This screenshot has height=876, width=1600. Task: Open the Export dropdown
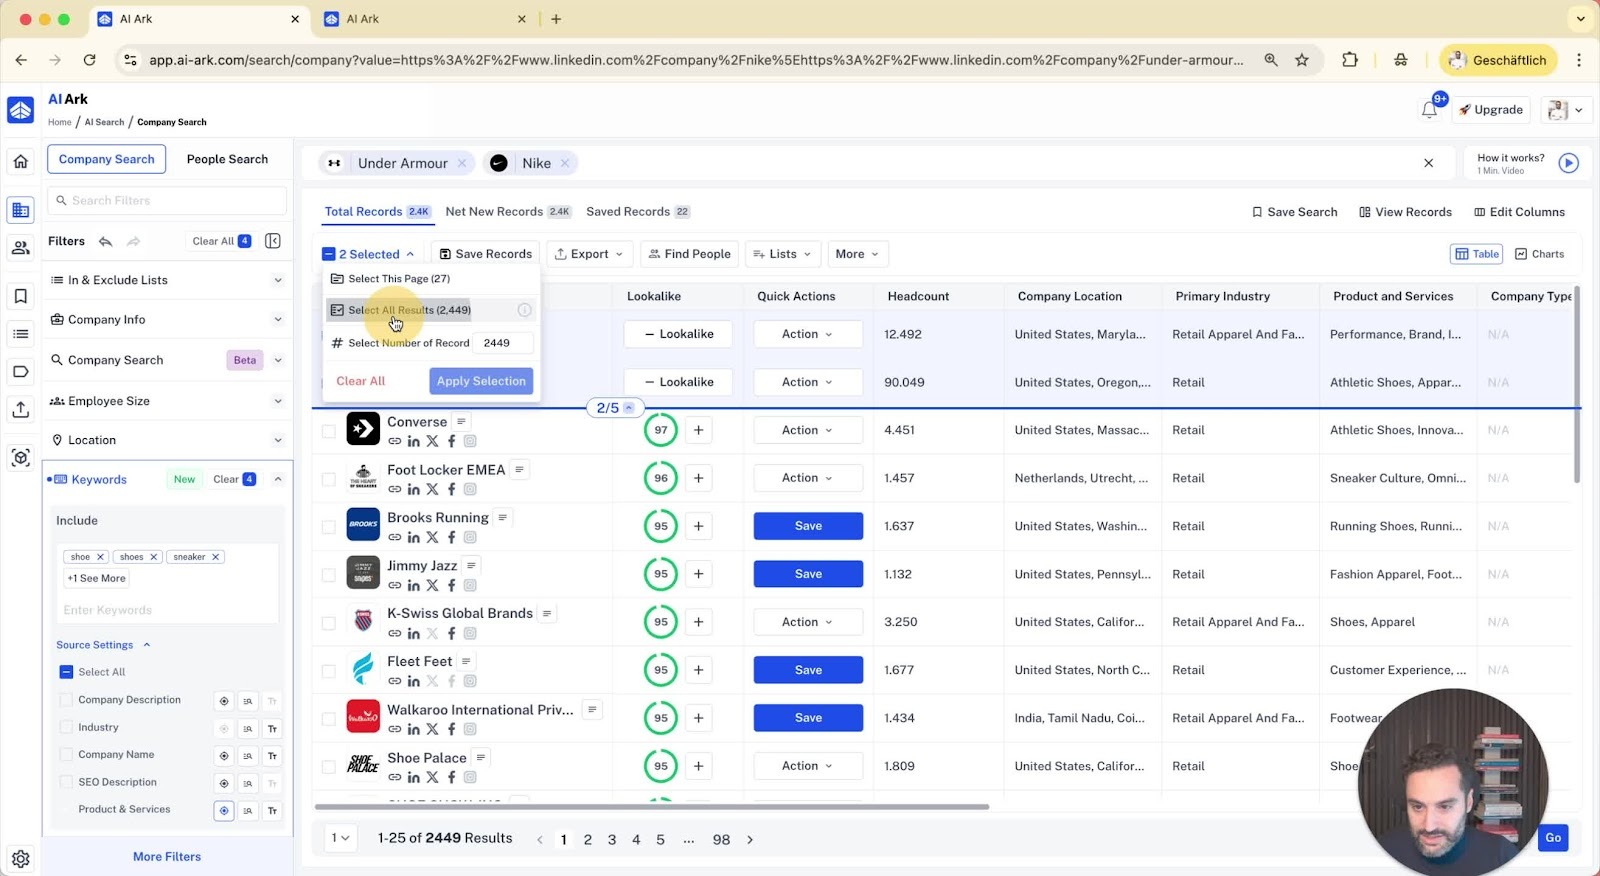tap(590, 254)
